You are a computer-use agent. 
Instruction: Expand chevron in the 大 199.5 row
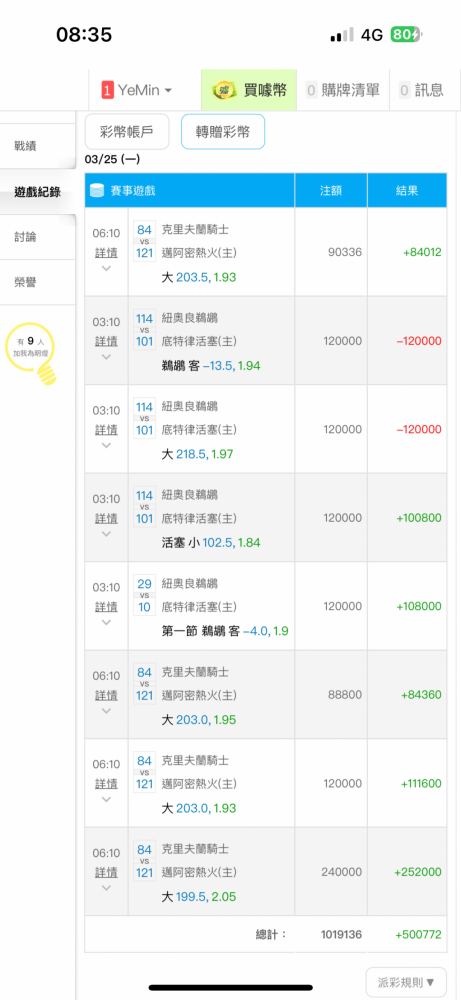coord(106,889)
